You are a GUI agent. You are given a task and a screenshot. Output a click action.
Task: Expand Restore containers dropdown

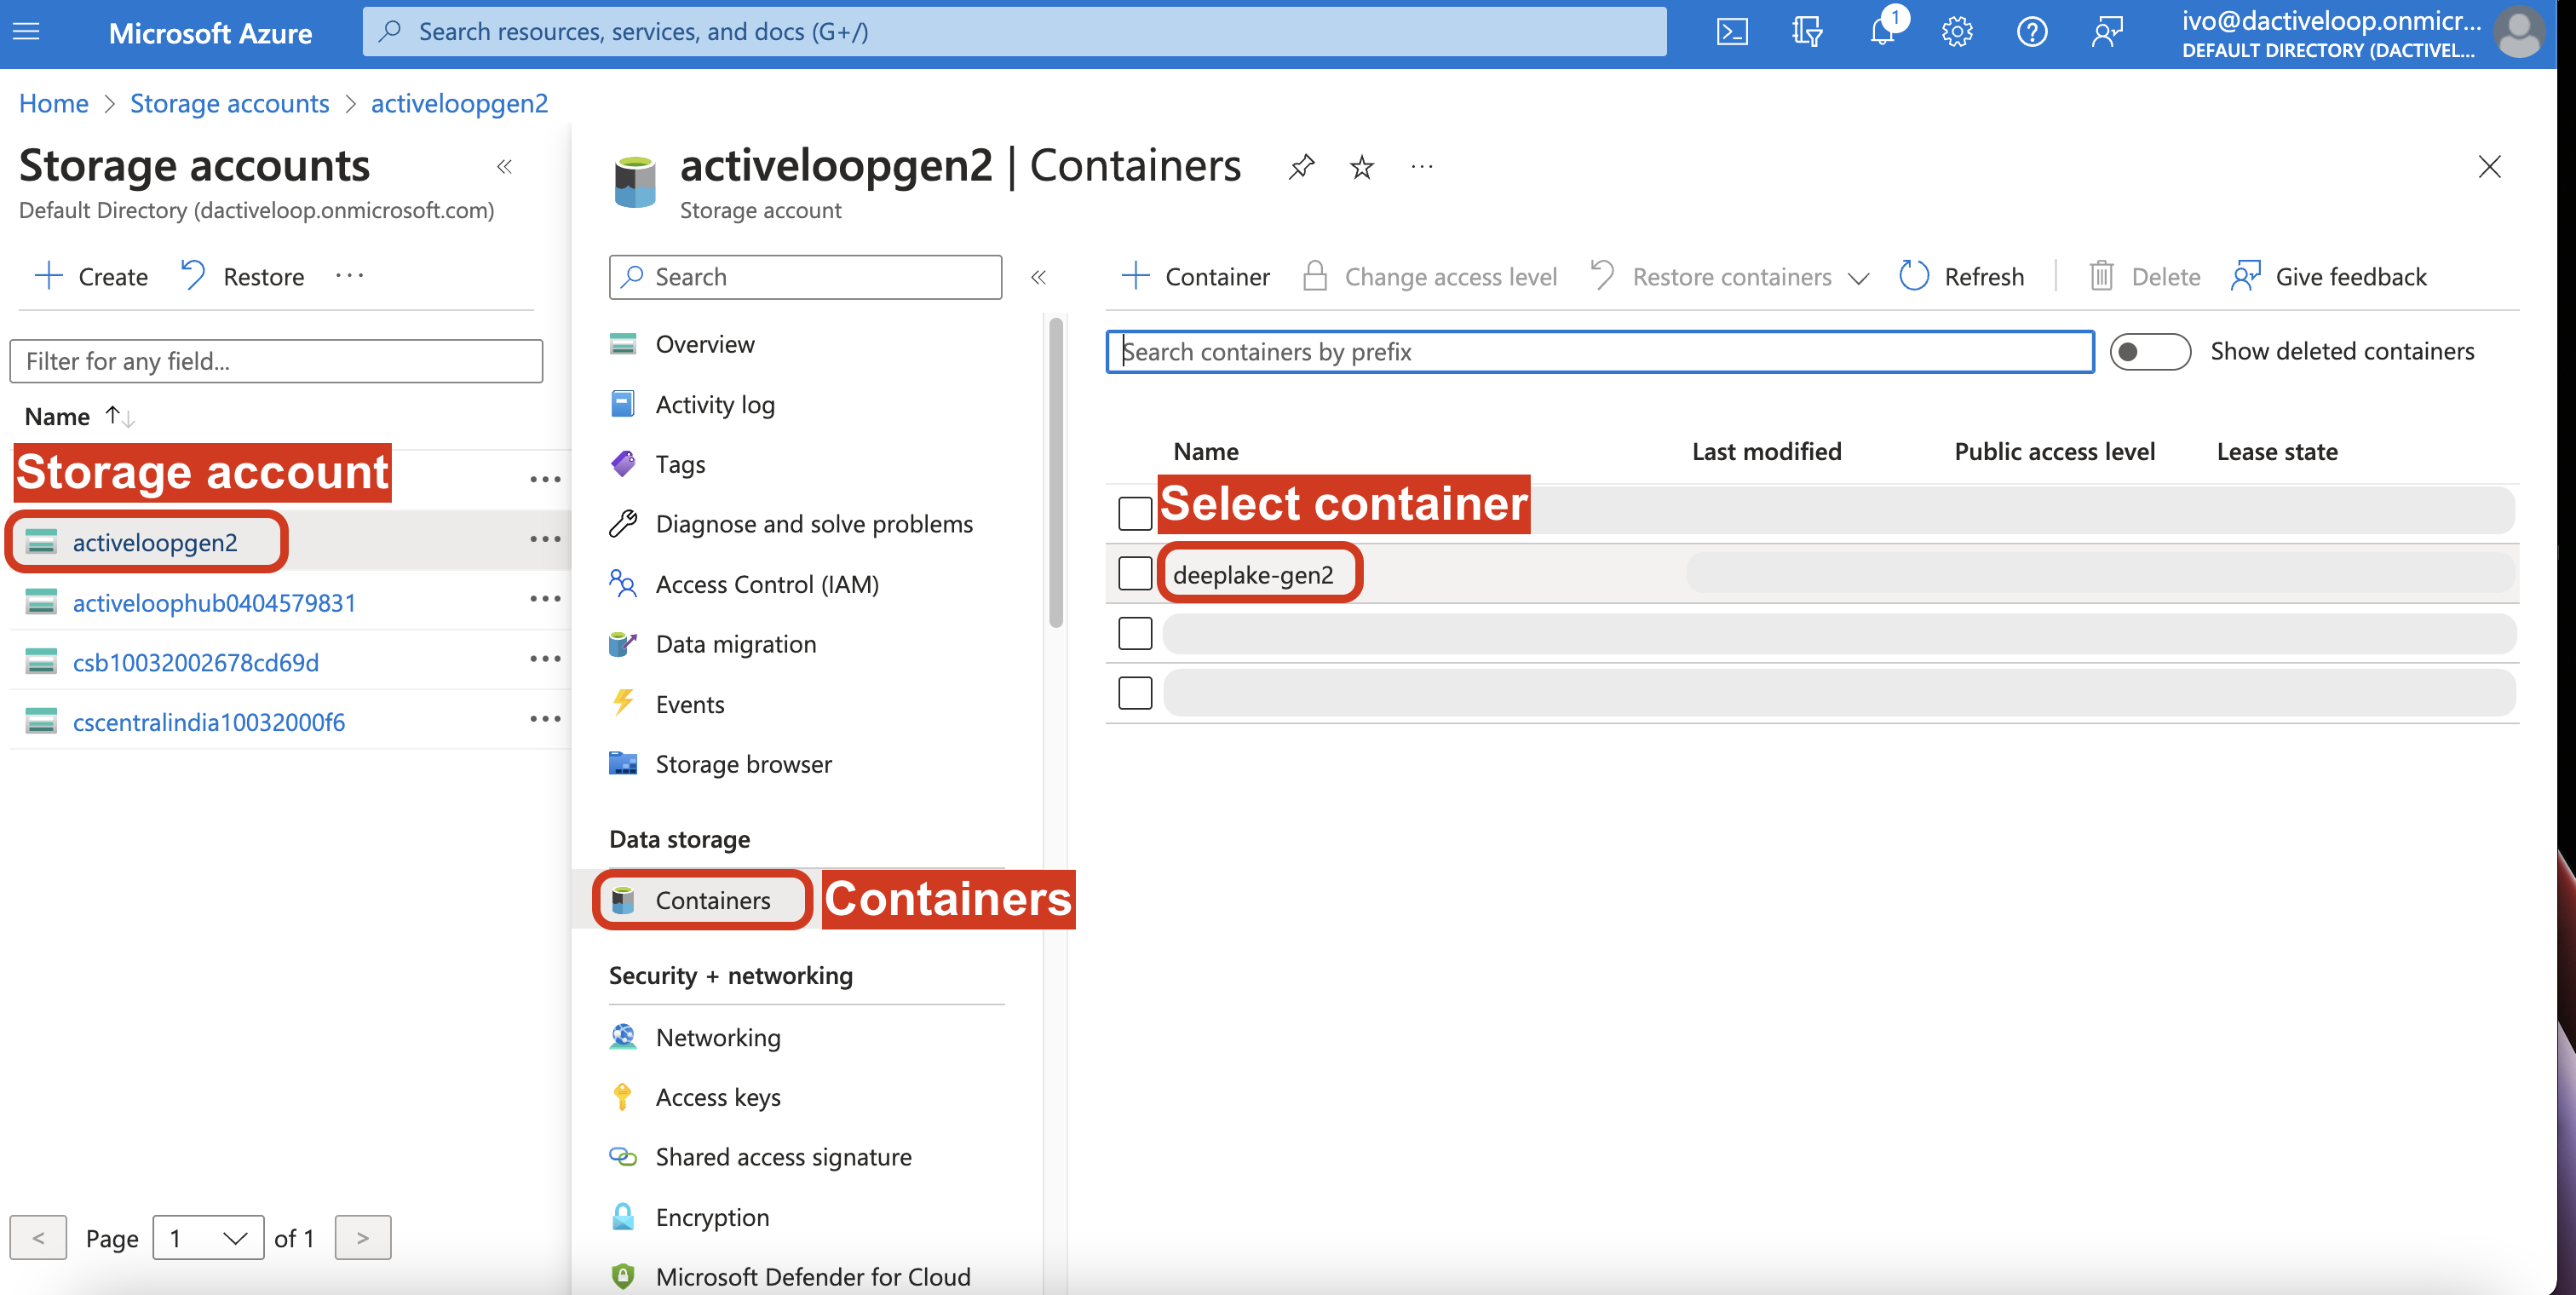coord(1858,278)
